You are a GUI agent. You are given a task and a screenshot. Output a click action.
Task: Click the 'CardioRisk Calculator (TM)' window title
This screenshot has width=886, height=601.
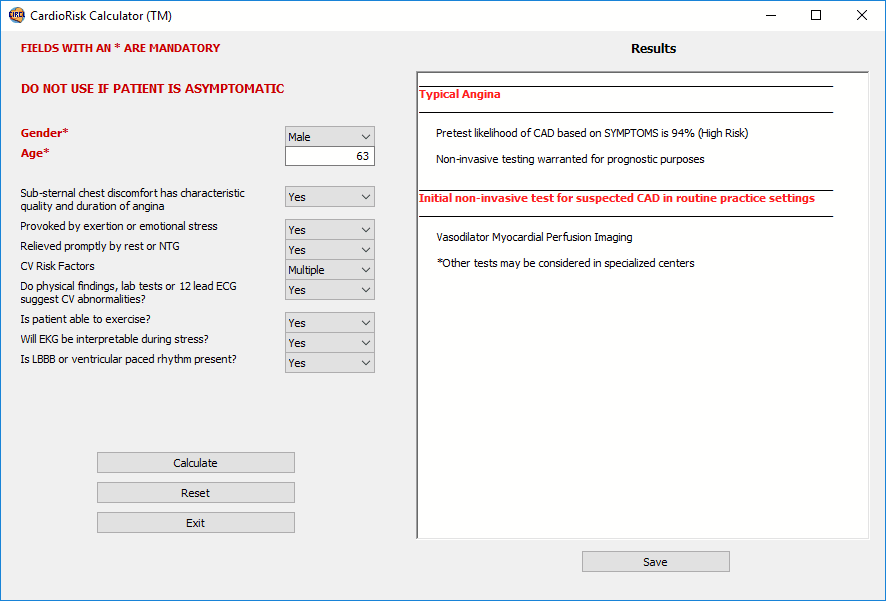tap(101, 16)
